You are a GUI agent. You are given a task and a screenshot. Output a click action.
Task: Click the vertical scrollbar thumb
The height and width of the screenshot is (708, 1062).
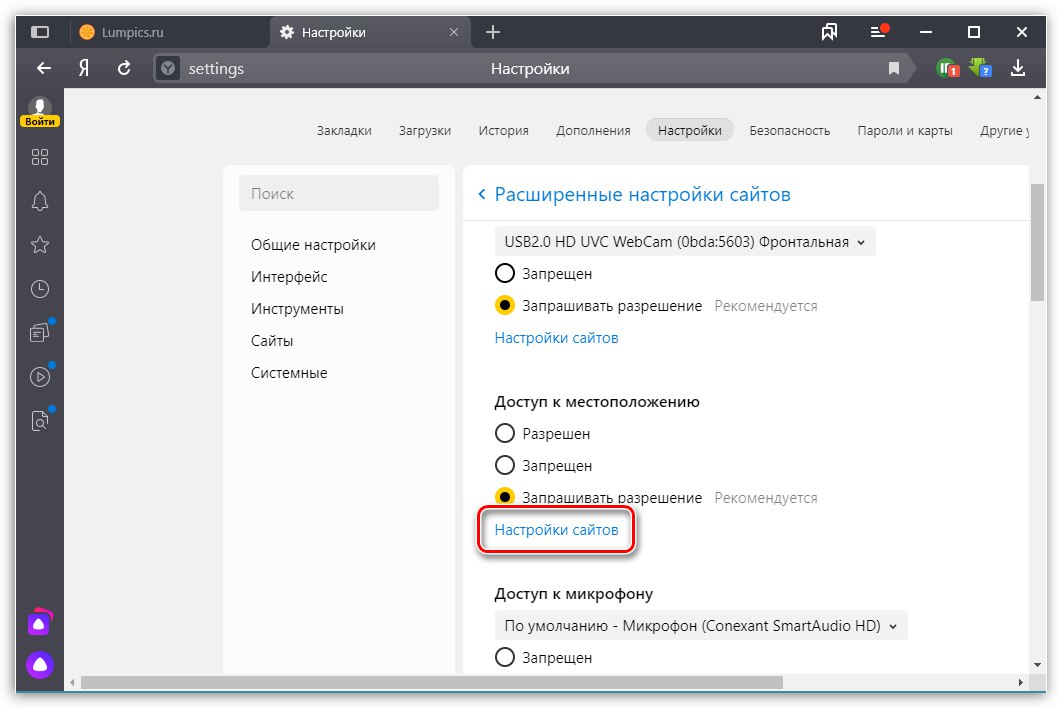click(x=1037, y=240)
